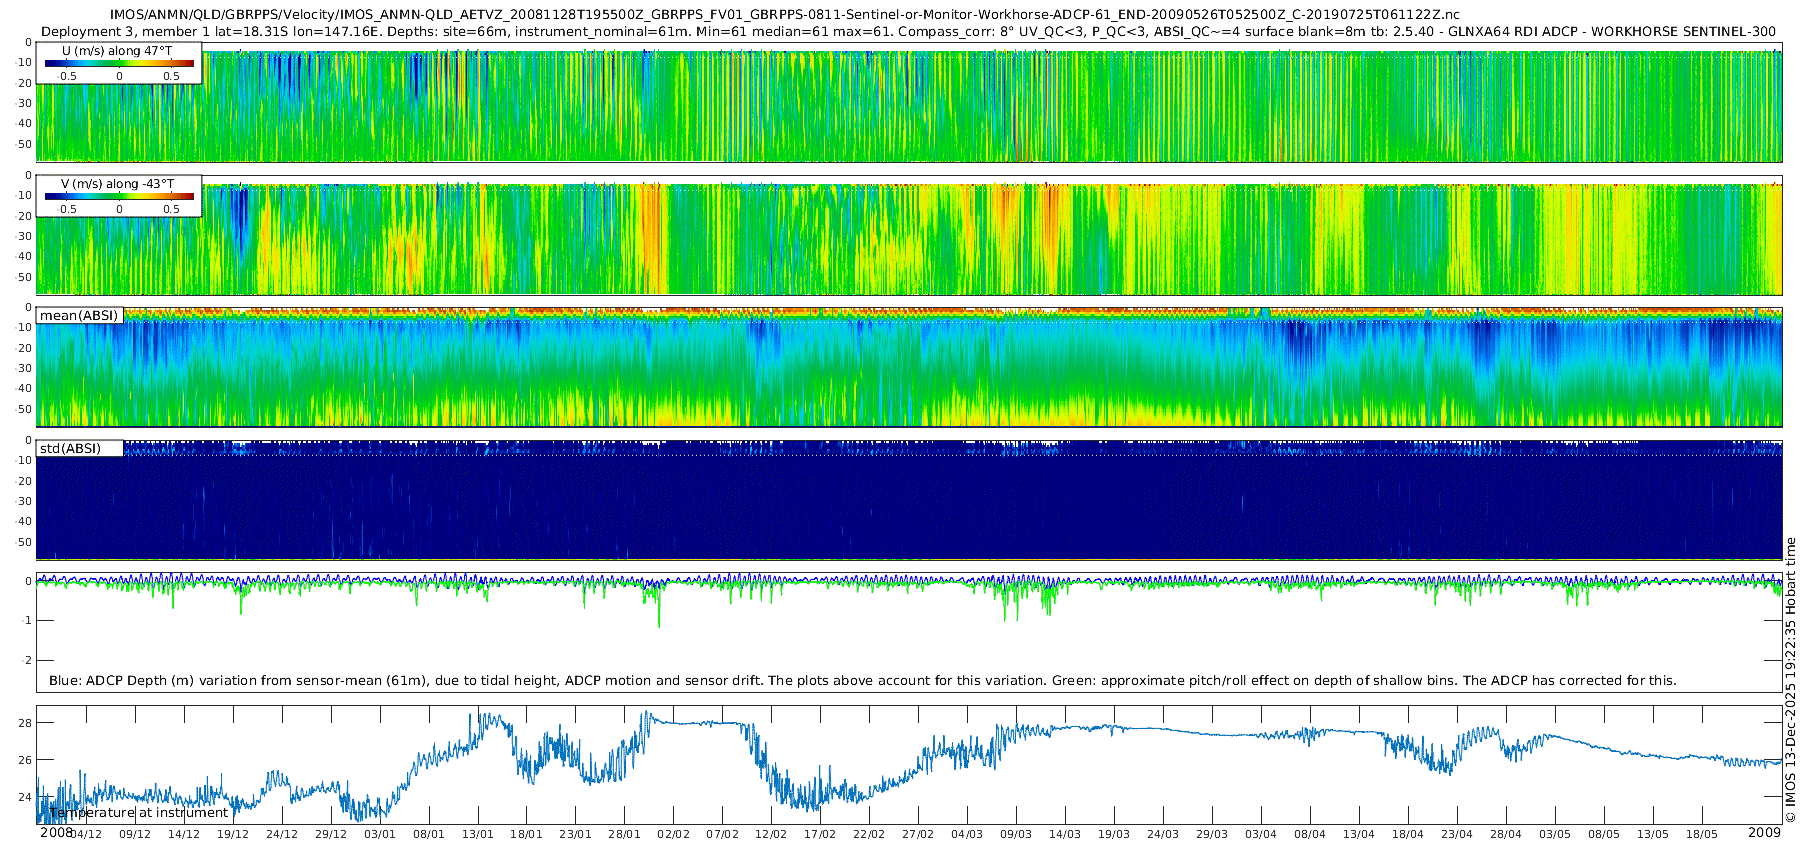Click the IMOS copyright timestamp text
This screenshot has width=1800, height=850.
(1790, 680)
